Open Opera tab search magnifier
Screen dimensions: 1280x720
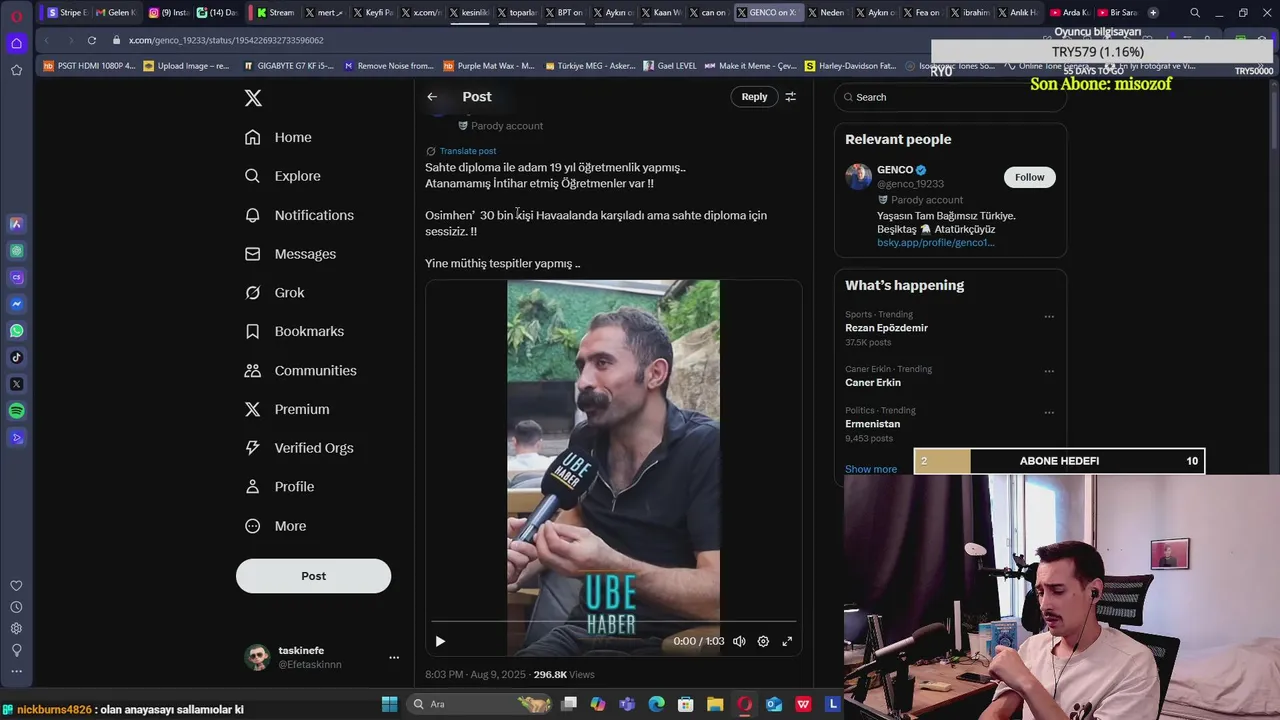[1195, 13]
